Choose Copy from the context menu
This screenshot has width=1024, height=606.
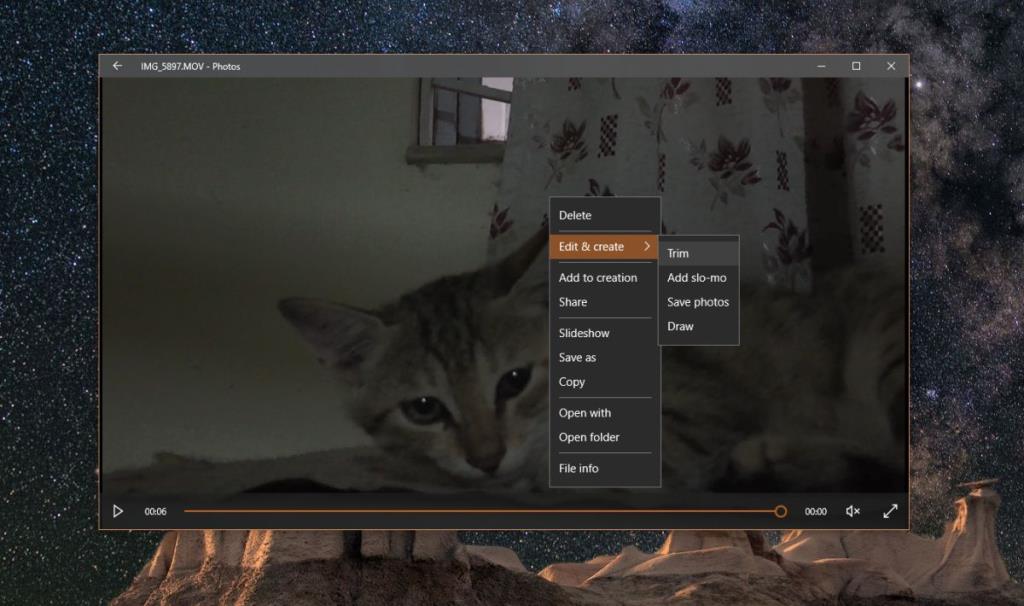[x=572, y=382]
